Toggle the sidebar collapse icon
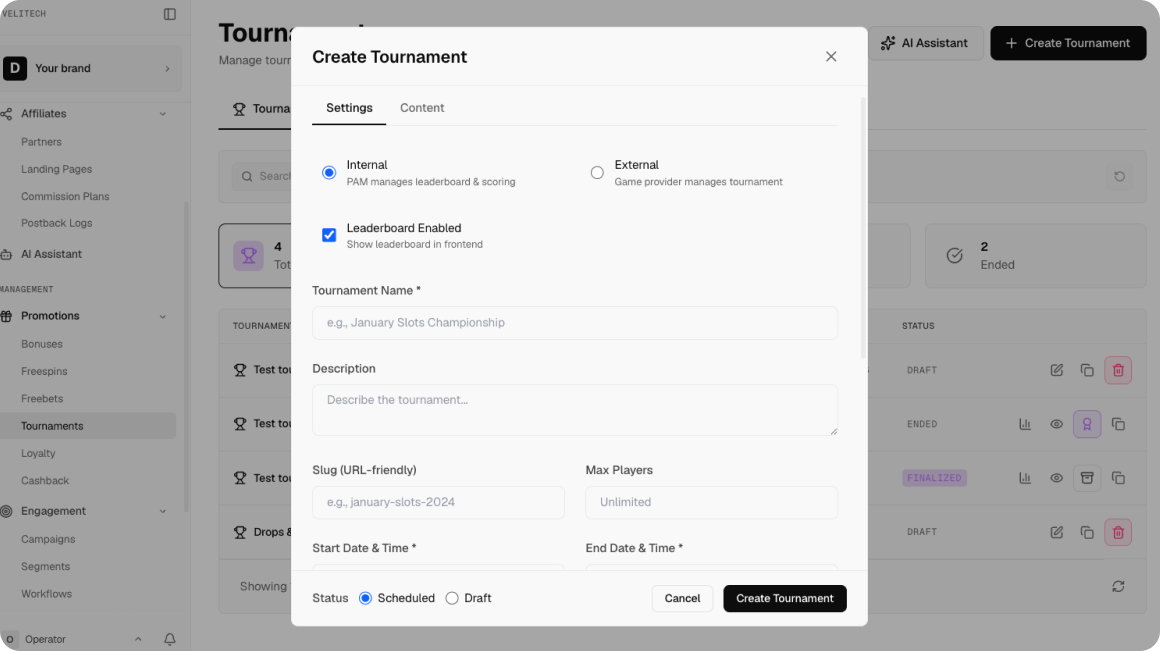This screenshot has height=651, width=1160. click(x=169, y=14)
